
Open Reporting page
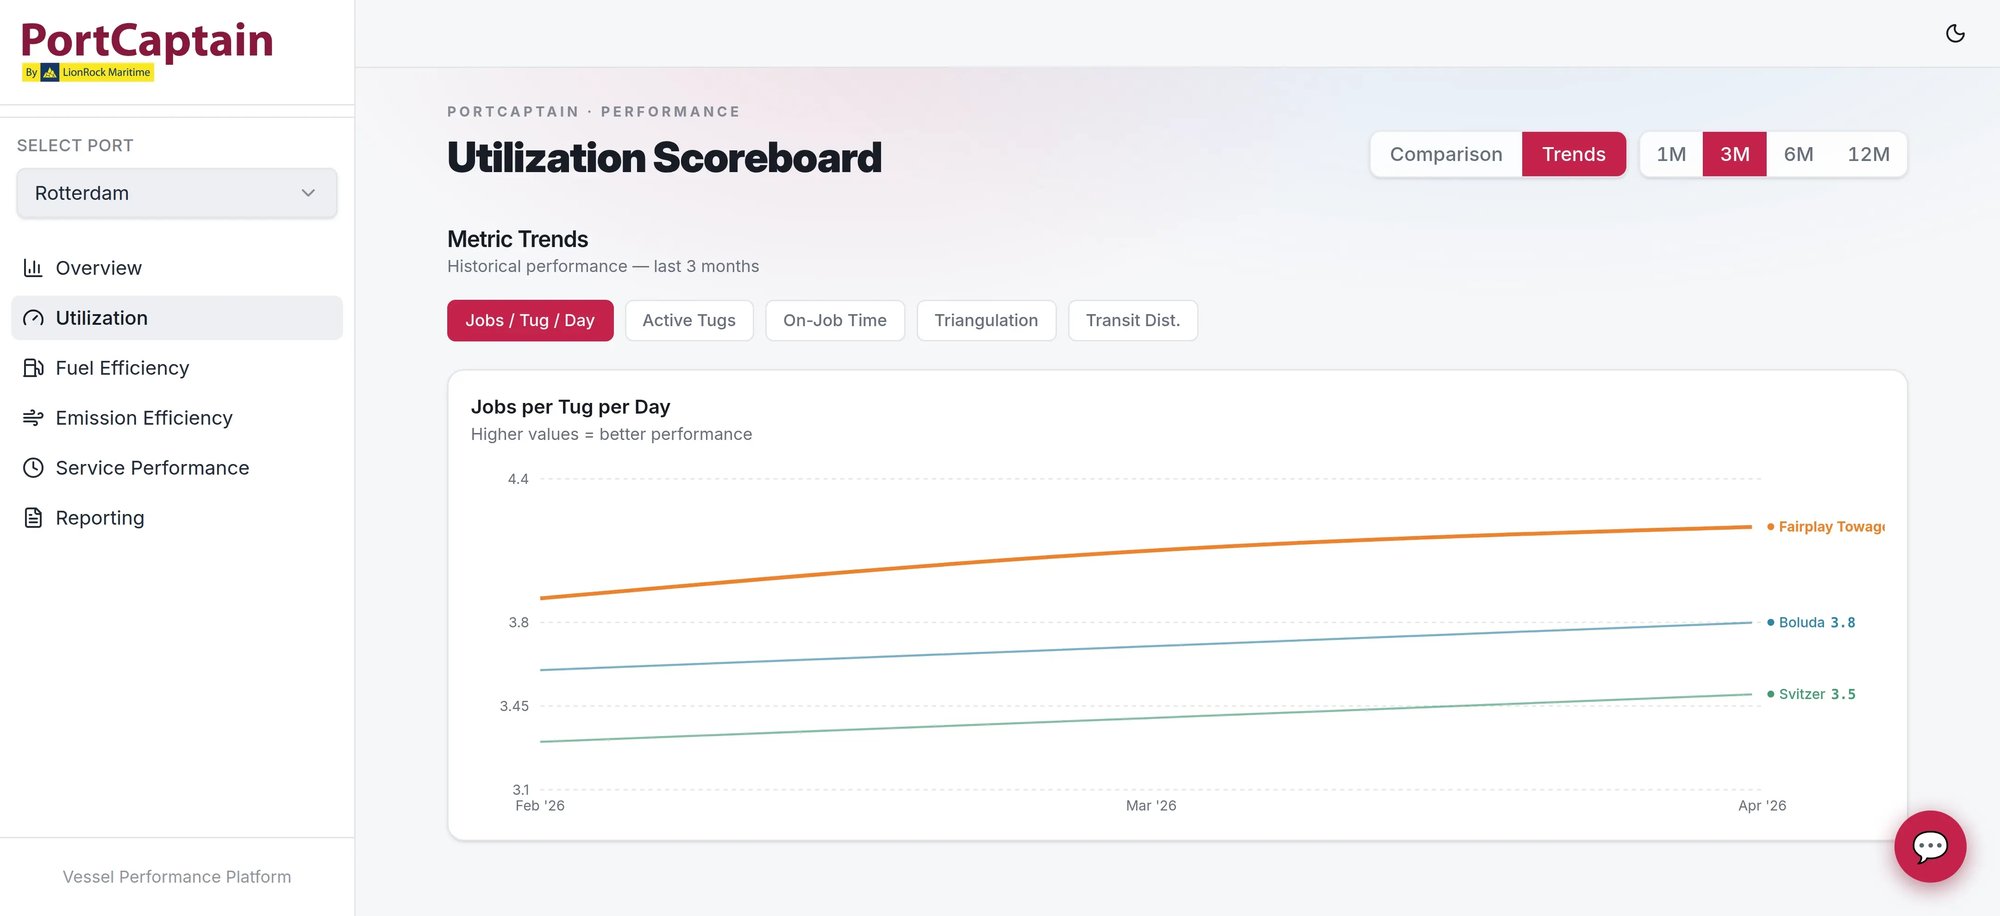(177, 518)
